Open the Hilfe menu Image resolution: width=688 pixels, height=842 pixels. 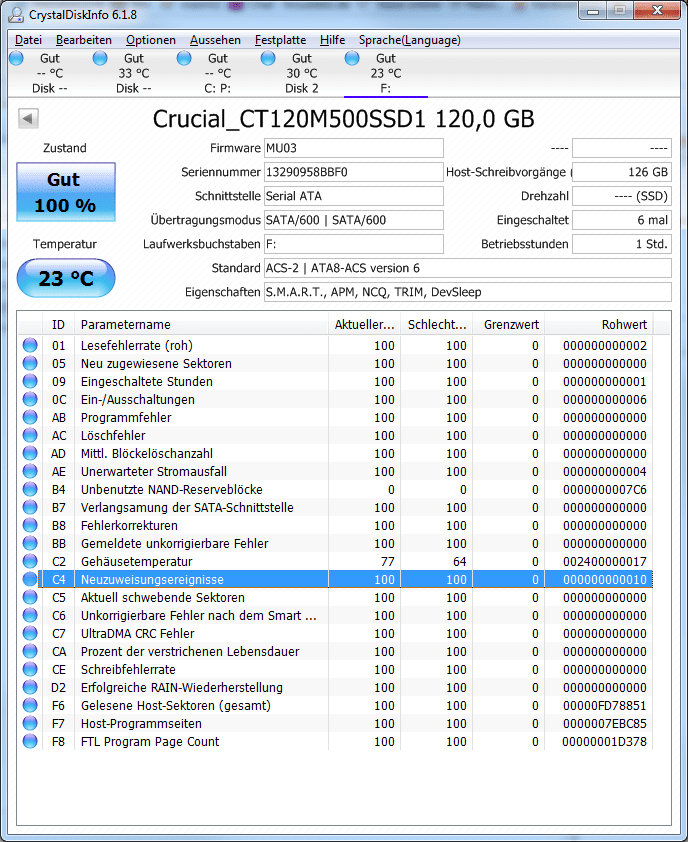click(x=332, y=40)
